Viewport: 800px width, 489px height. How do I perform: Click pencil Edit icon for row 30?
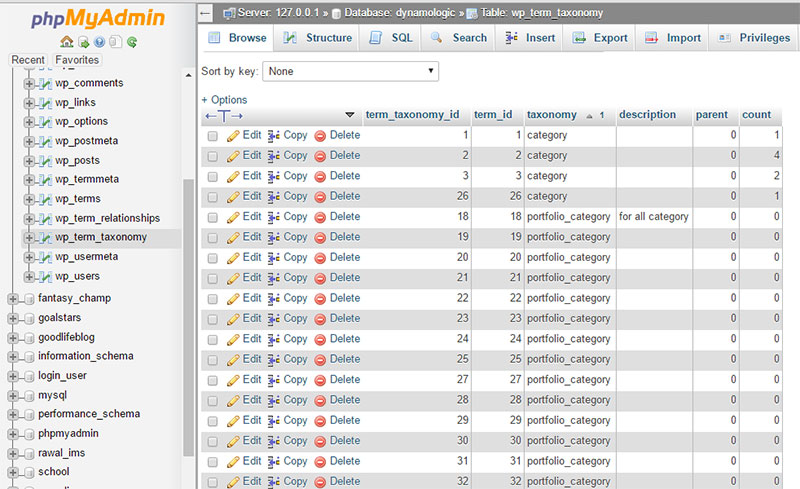233,442
